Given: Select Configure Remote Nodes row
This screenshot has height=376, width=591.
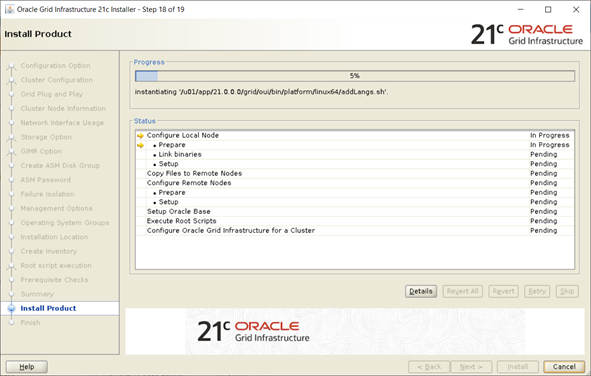Looking at the screenshot, I should pyautogui.click(x=355, y=183).
